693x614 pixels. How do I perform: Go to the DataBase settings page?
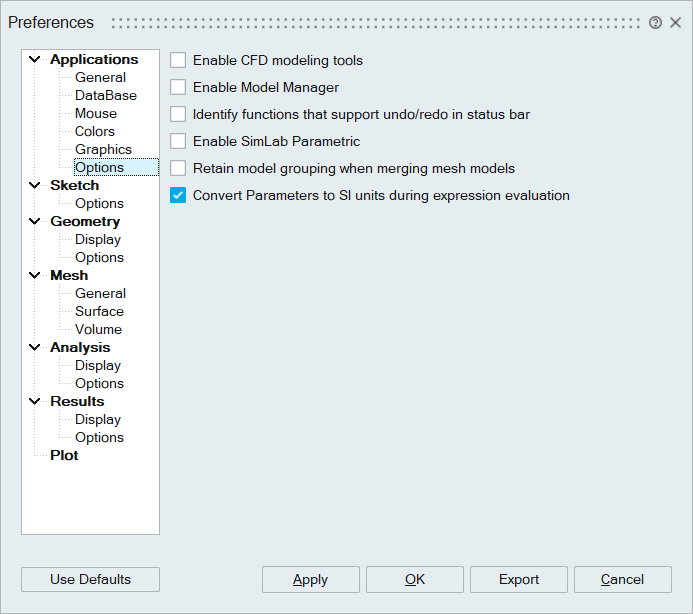coord(106,95)
